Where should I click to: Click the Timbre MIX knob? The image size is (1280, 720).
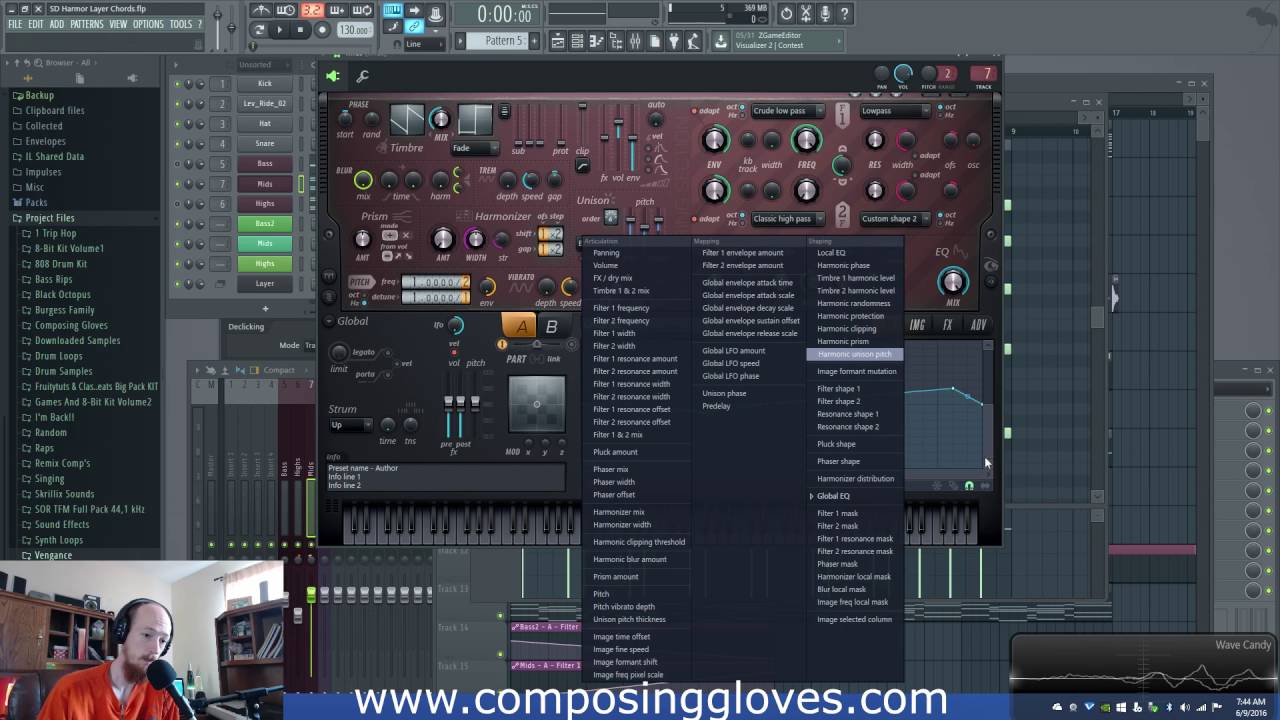click(440, 120)
